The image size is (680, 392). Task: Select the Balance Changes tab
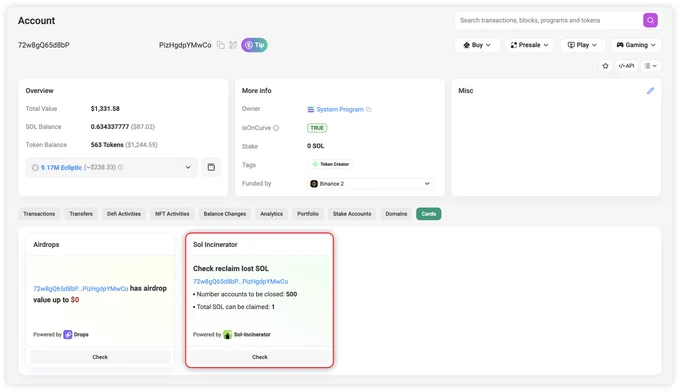[x=225, y=214]
